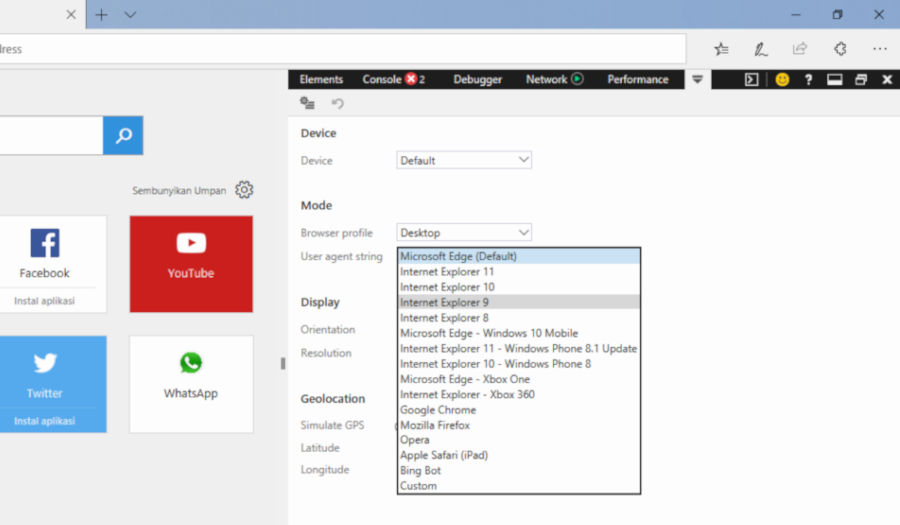
Task: Click the blue search button
Action: click(x=123, y=135)
